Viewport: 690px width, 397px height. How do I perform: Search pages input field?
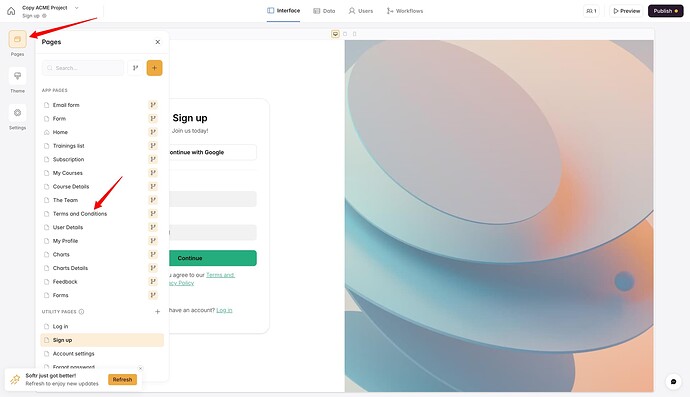coord(83,68)
